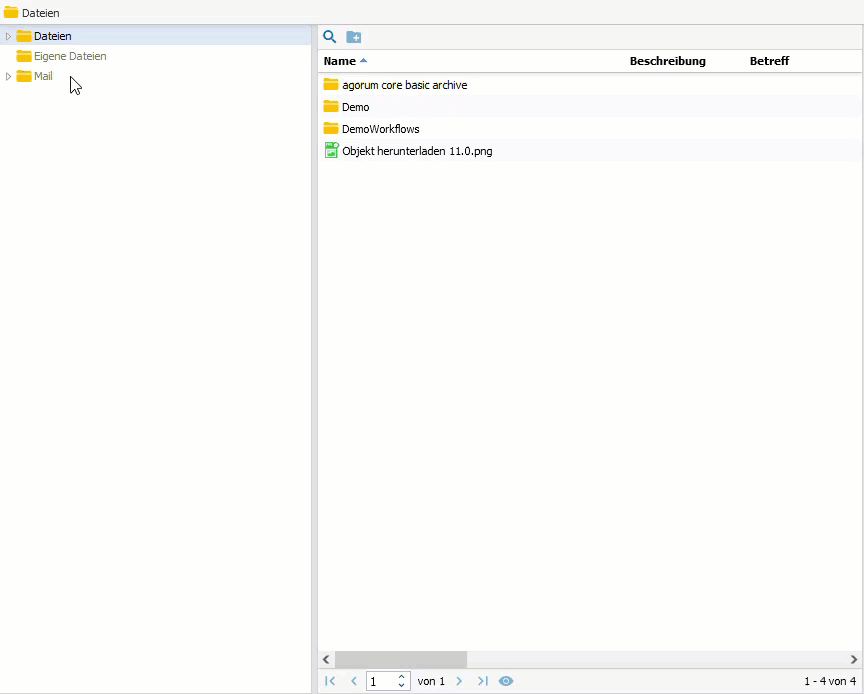Increase page number with up stepper
The width and height of the screenshot is (864, 694).
tap(402, 677)
